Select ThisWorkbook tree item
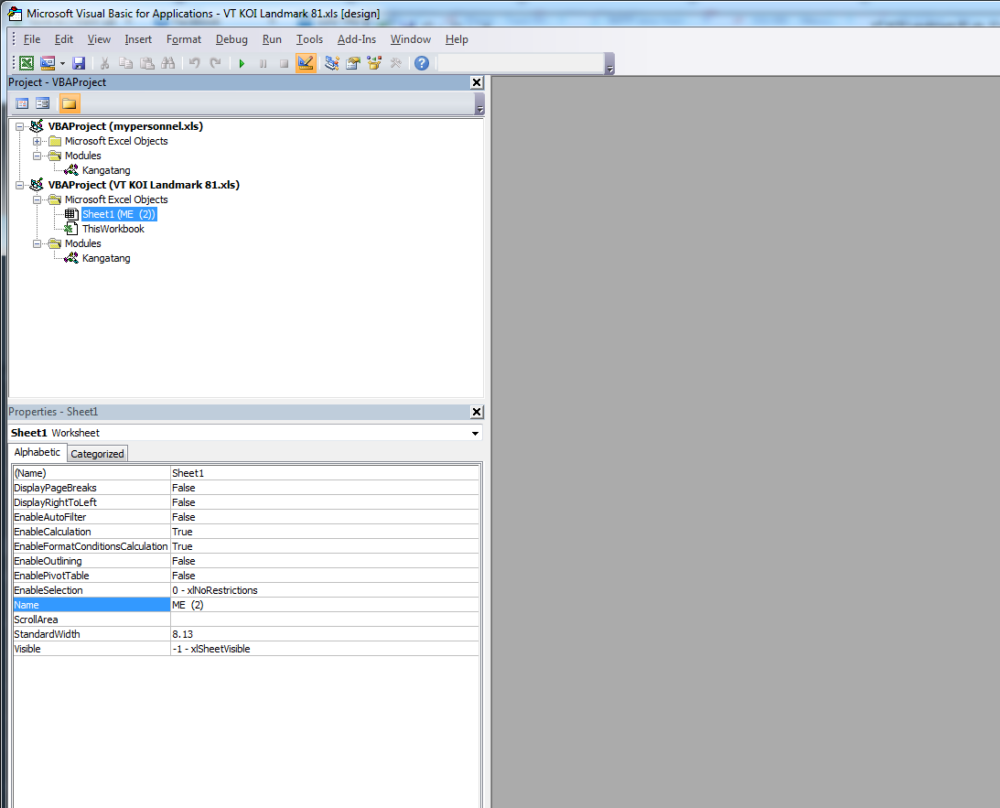 click(x=113, y=229)
